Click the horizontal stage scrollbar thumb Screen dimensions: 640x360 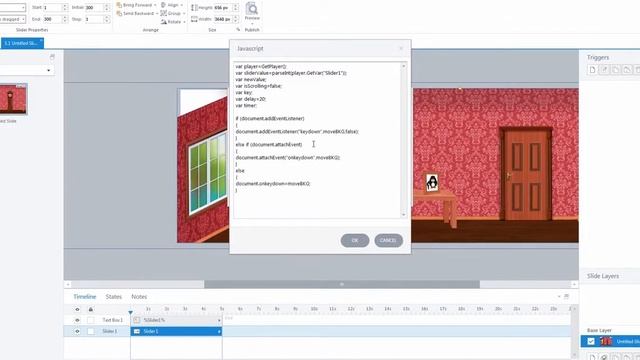point(342,284)
